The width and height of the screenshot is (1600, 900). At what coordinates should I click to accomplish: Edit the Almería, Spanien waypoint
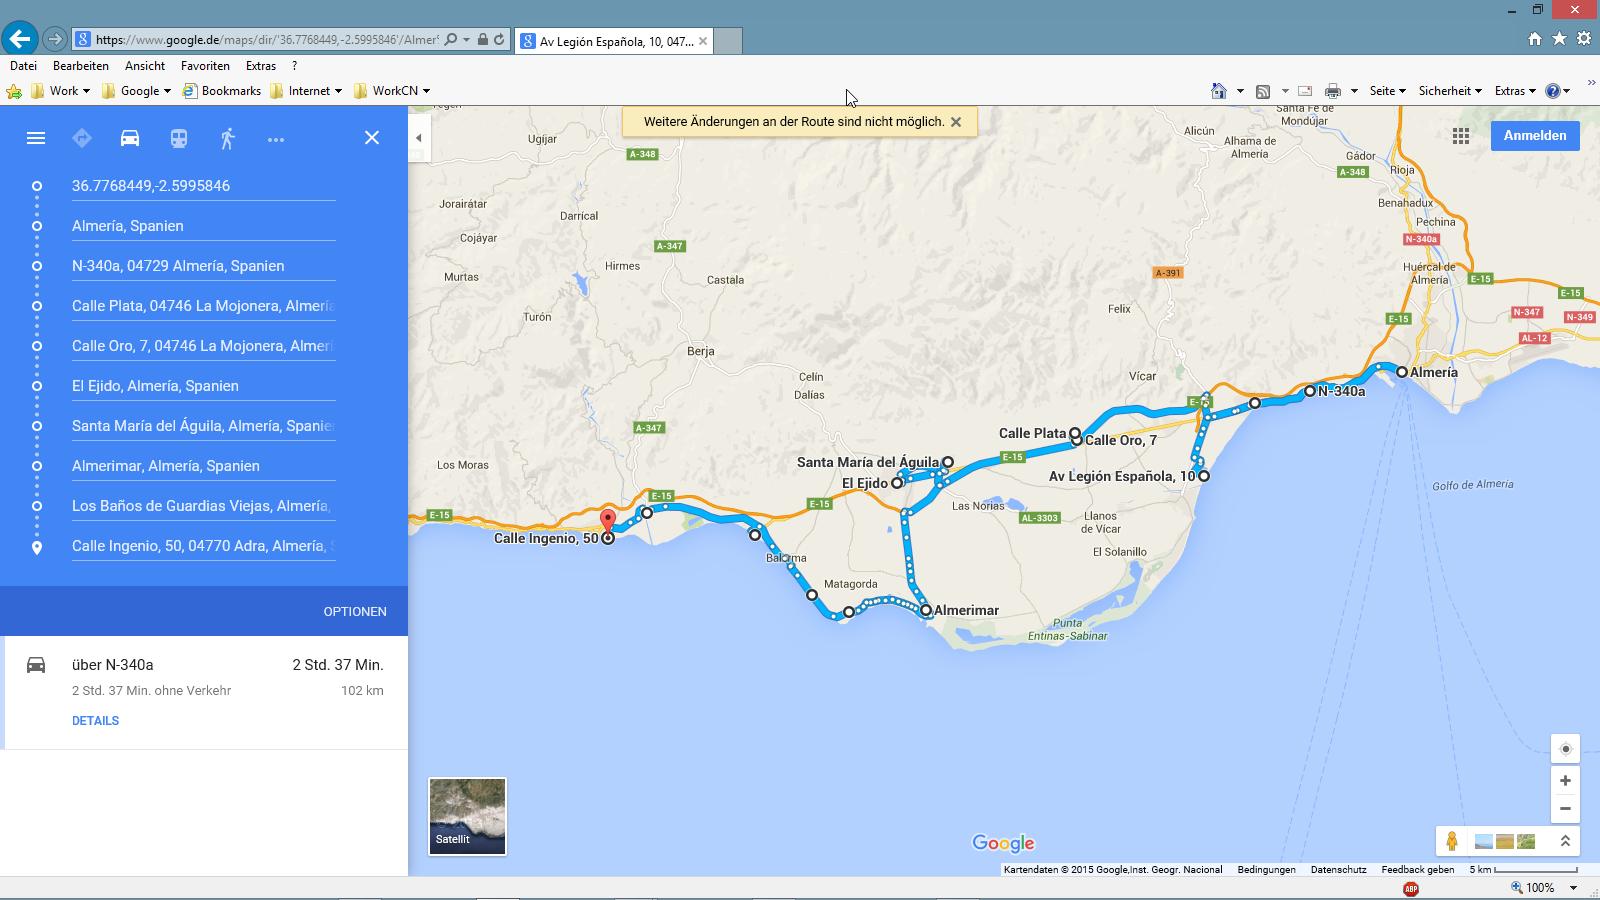point(203,226)
